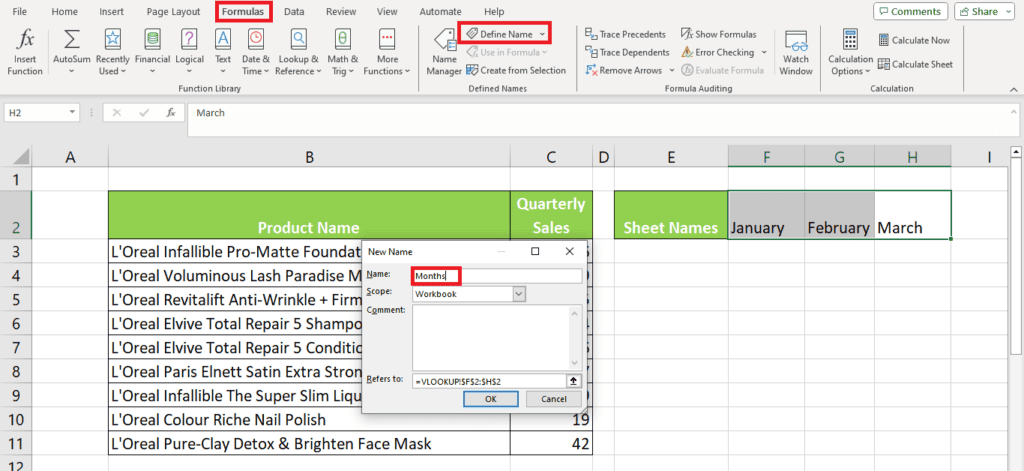Viewport: 1024px width, 471px height.
Task: Click Calculate Sheet
Action: tap(915, 64)
